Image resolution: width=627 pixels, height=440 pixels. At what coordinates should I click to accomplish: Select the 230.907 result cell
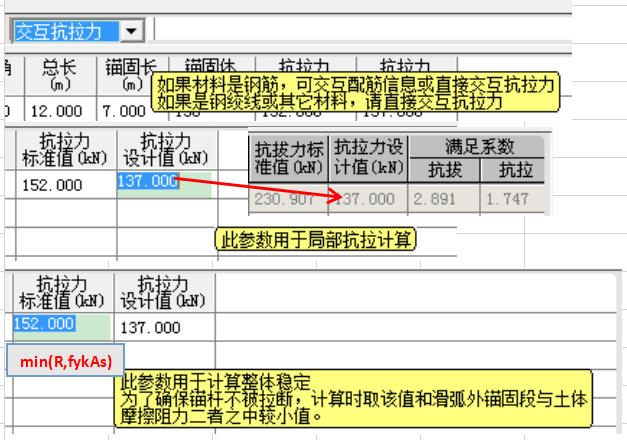289,199
